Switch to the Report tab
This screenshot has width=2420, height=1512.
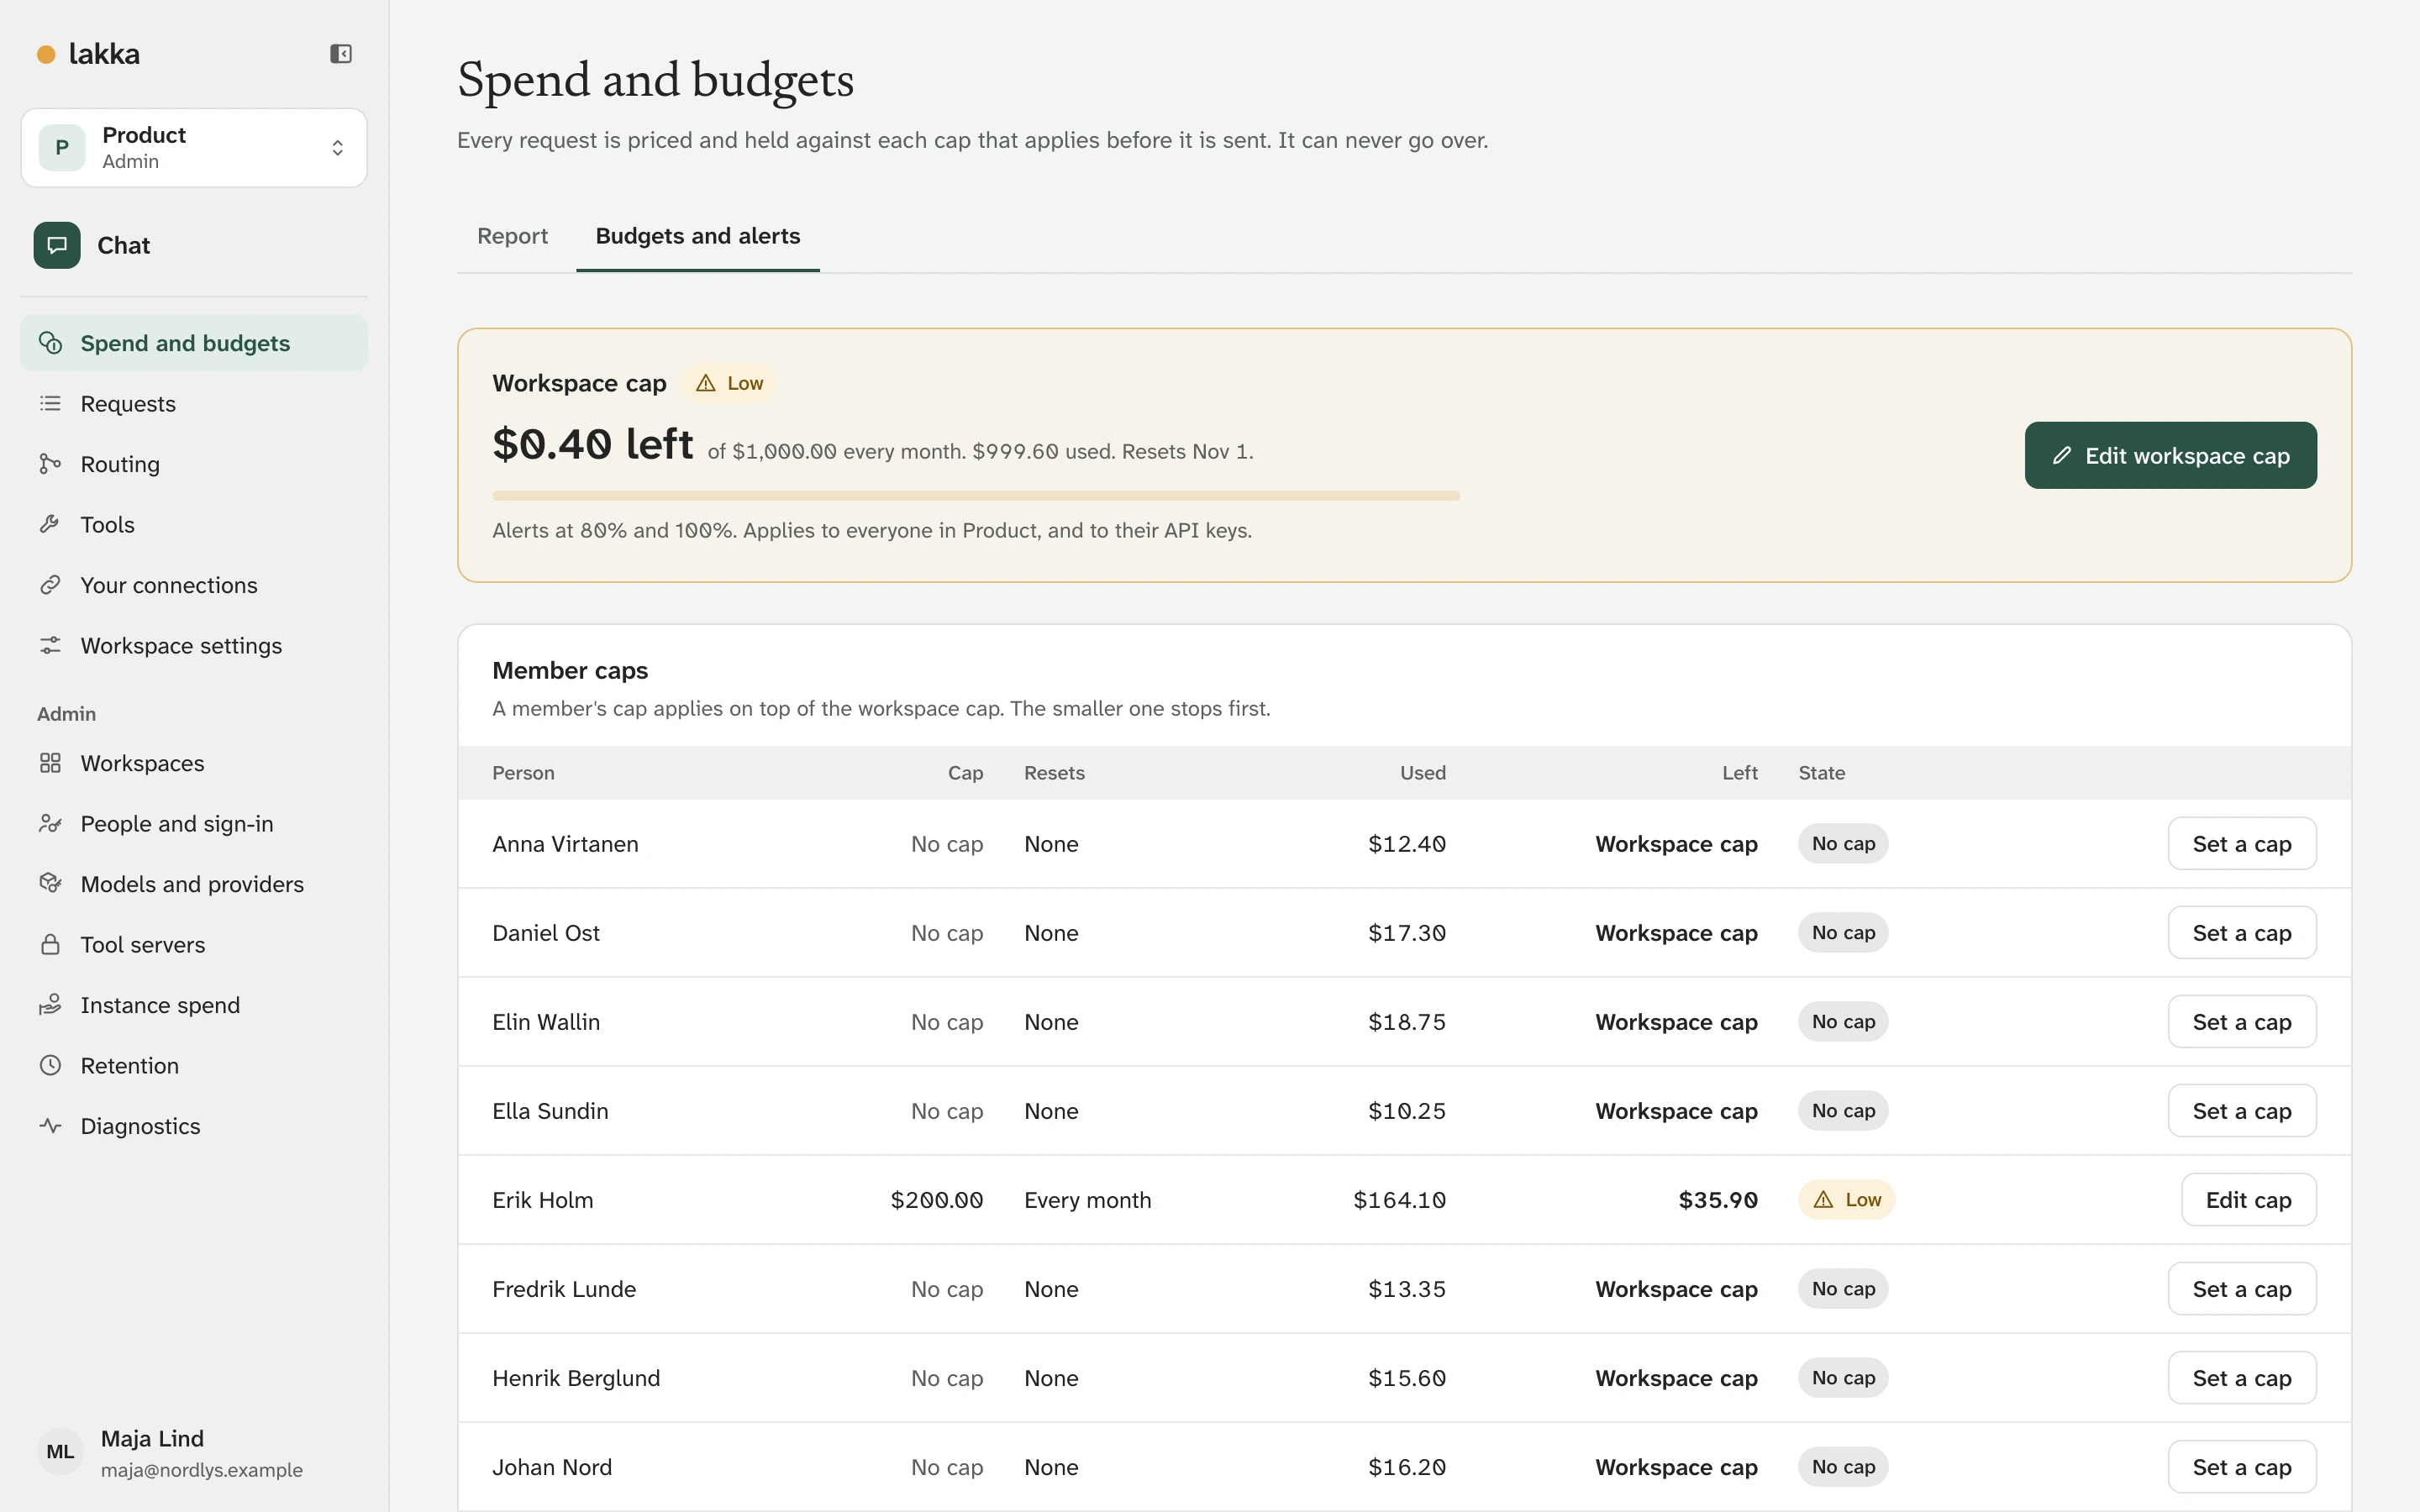pos(512,236)
